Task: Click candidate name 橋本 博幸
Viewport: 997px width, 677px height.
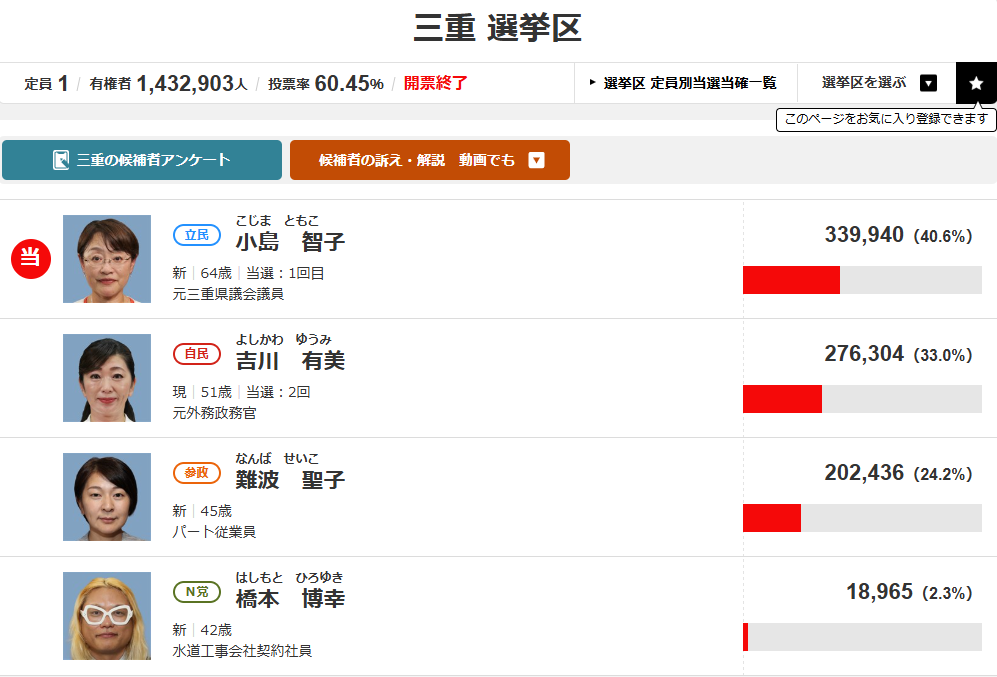Action: point(290,599)
